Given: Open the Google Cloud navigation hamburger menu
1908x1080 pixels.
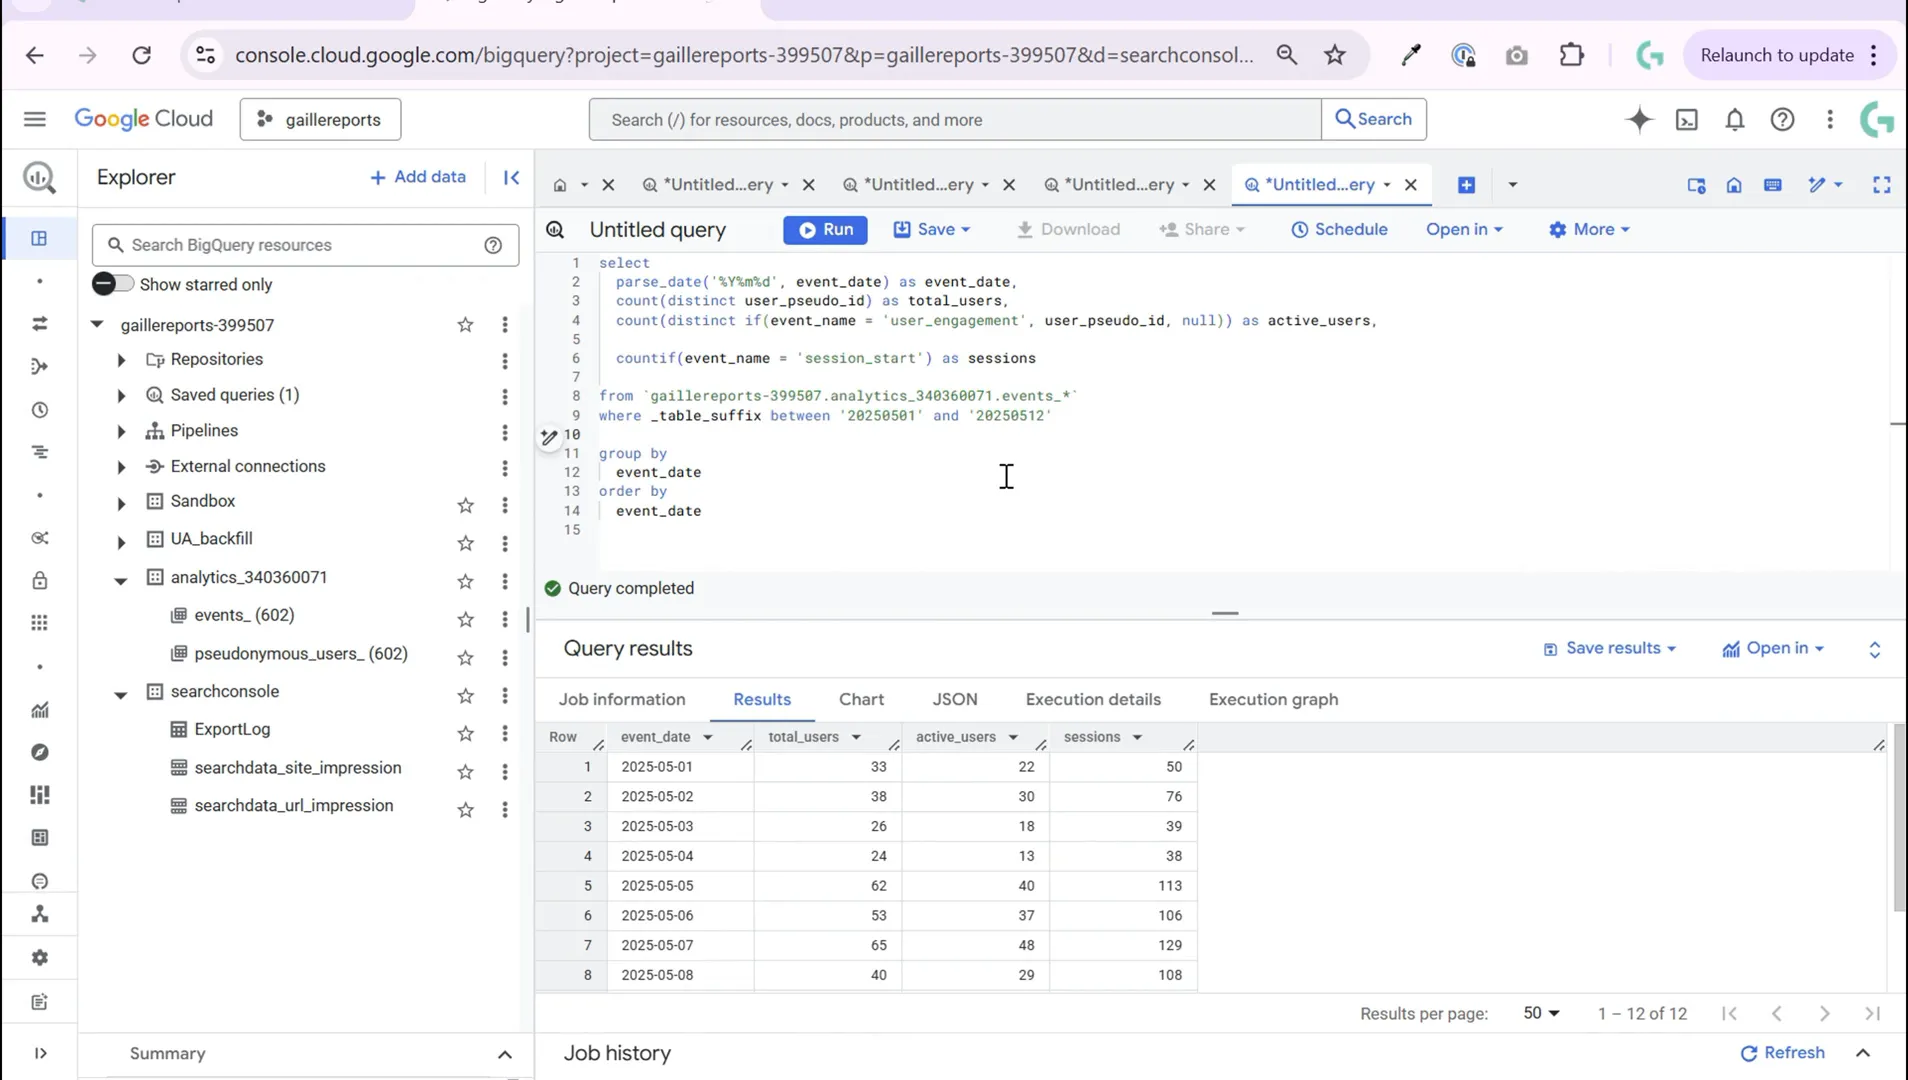Looking at the screenshot, I should 35,119.
